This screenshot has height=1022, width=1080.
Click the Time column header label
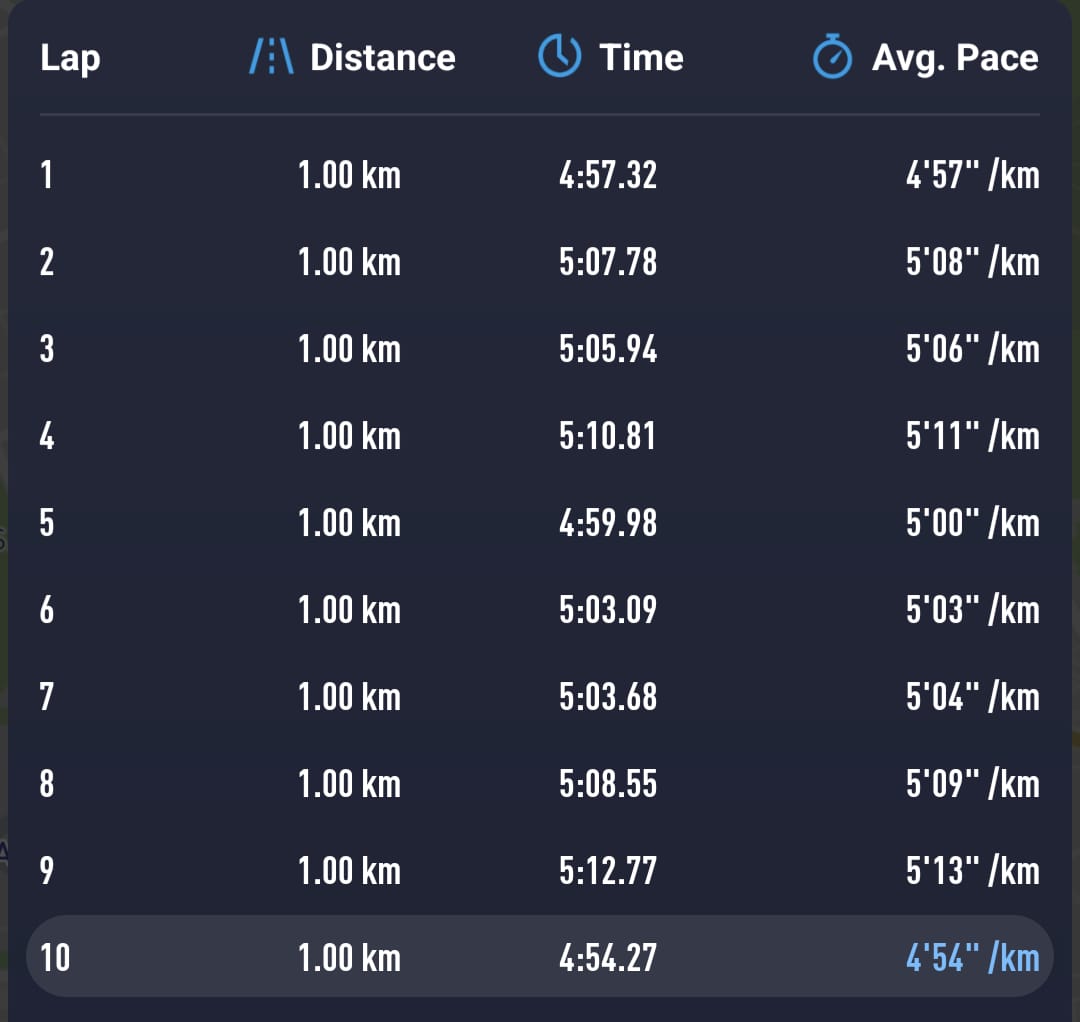point(641,58)
